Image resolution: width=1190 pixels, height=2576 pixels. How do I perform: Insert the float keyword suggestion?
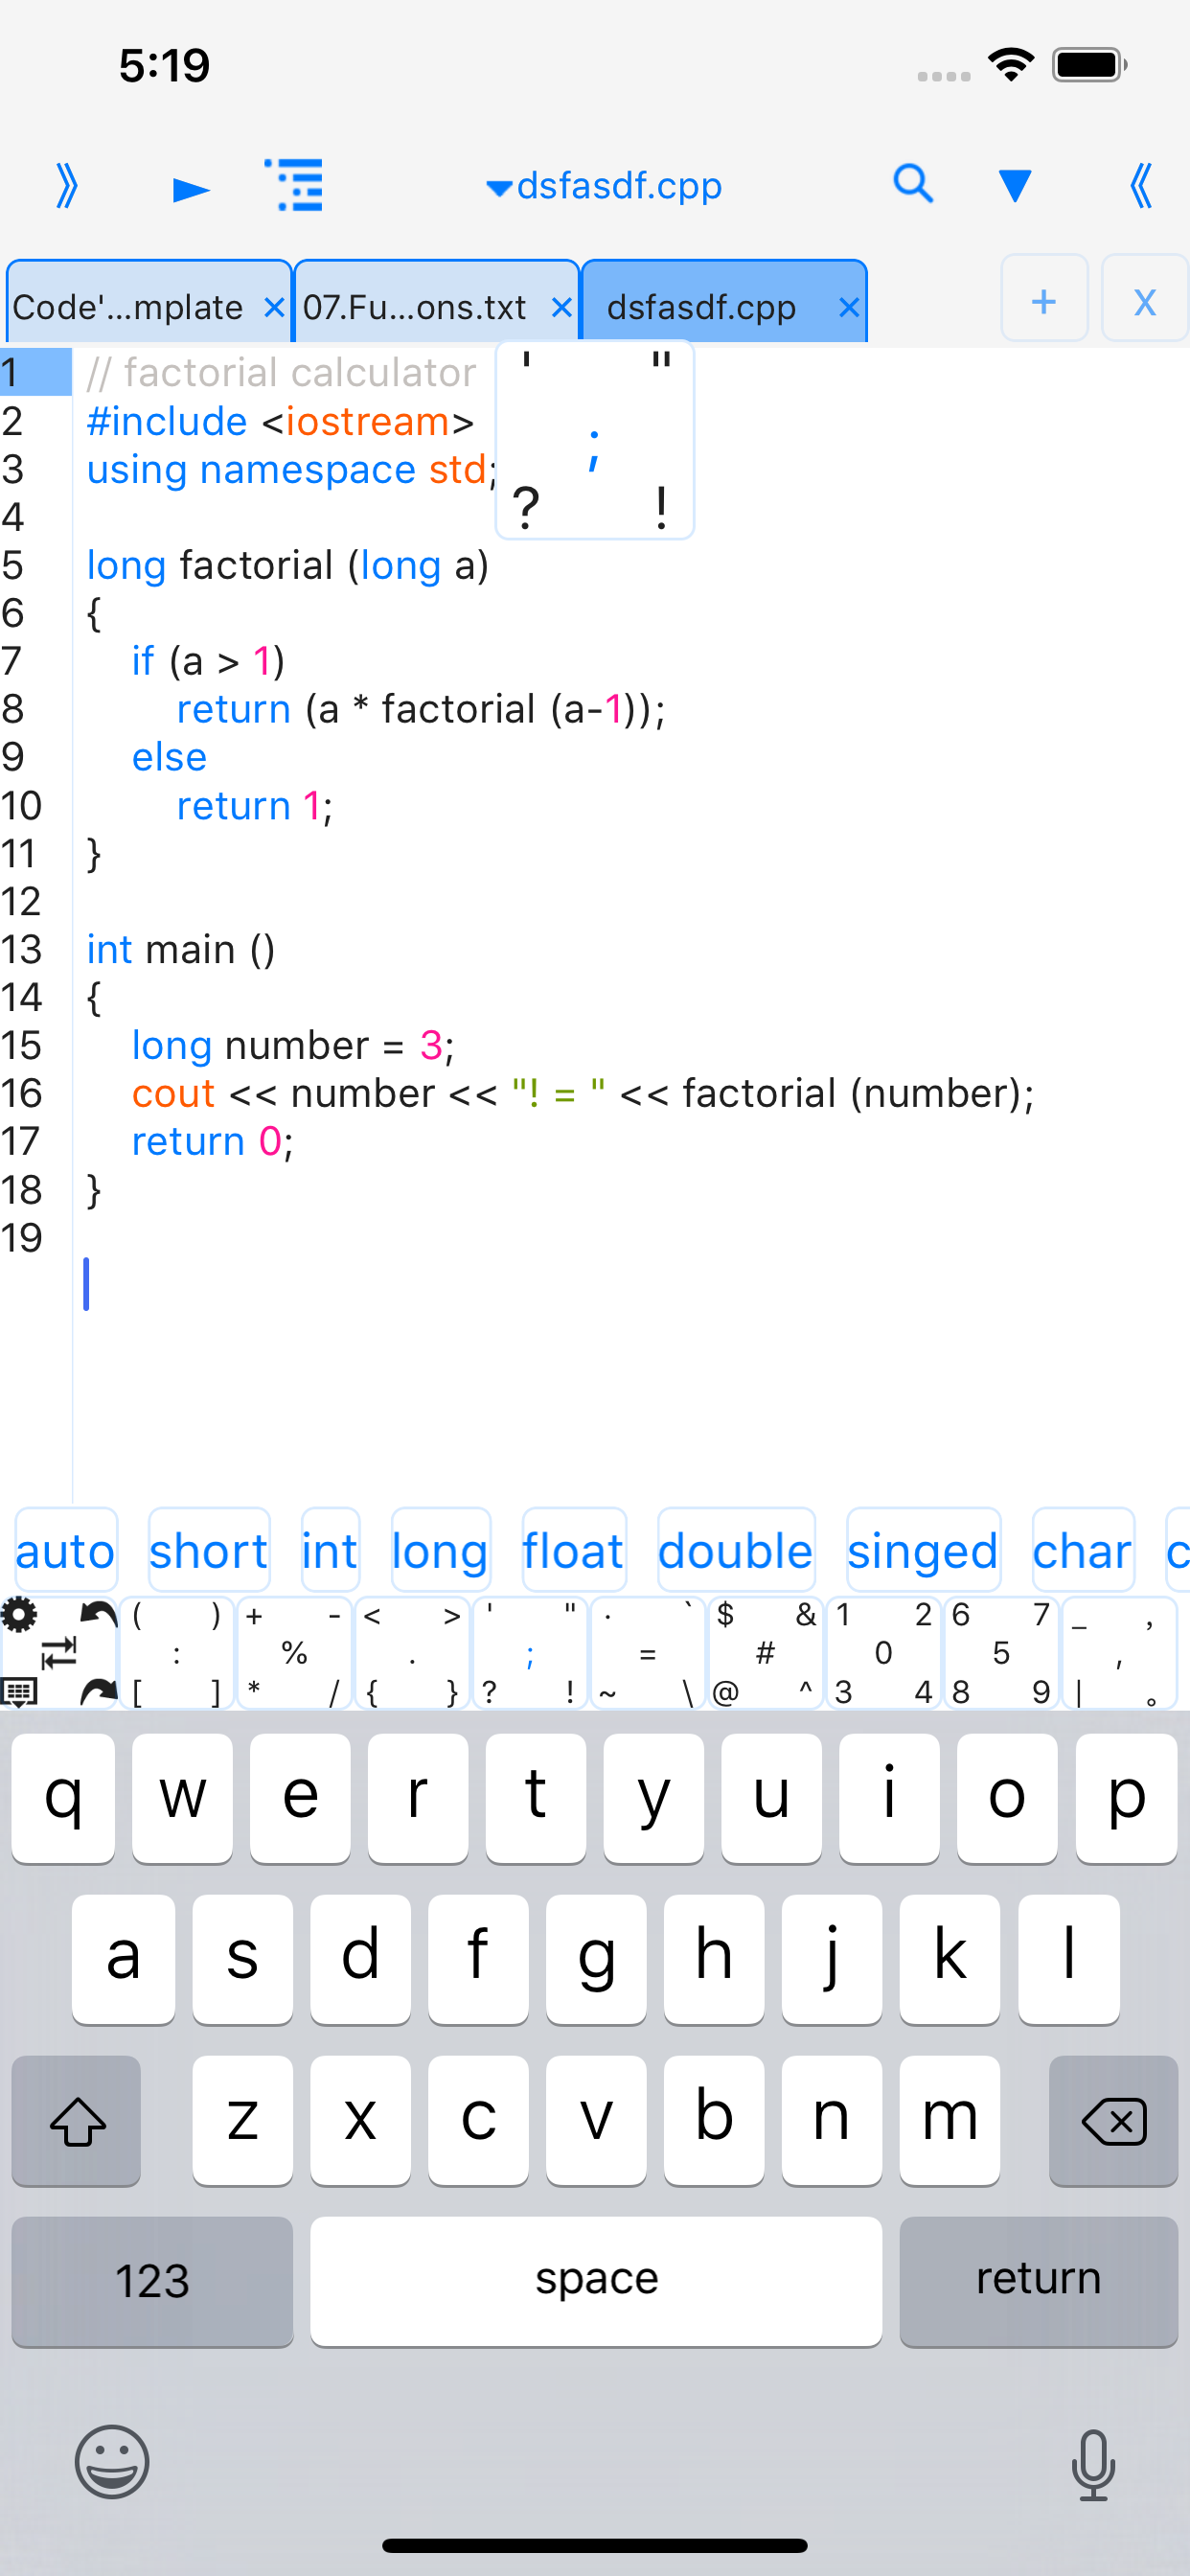(x=573, y=1550)
